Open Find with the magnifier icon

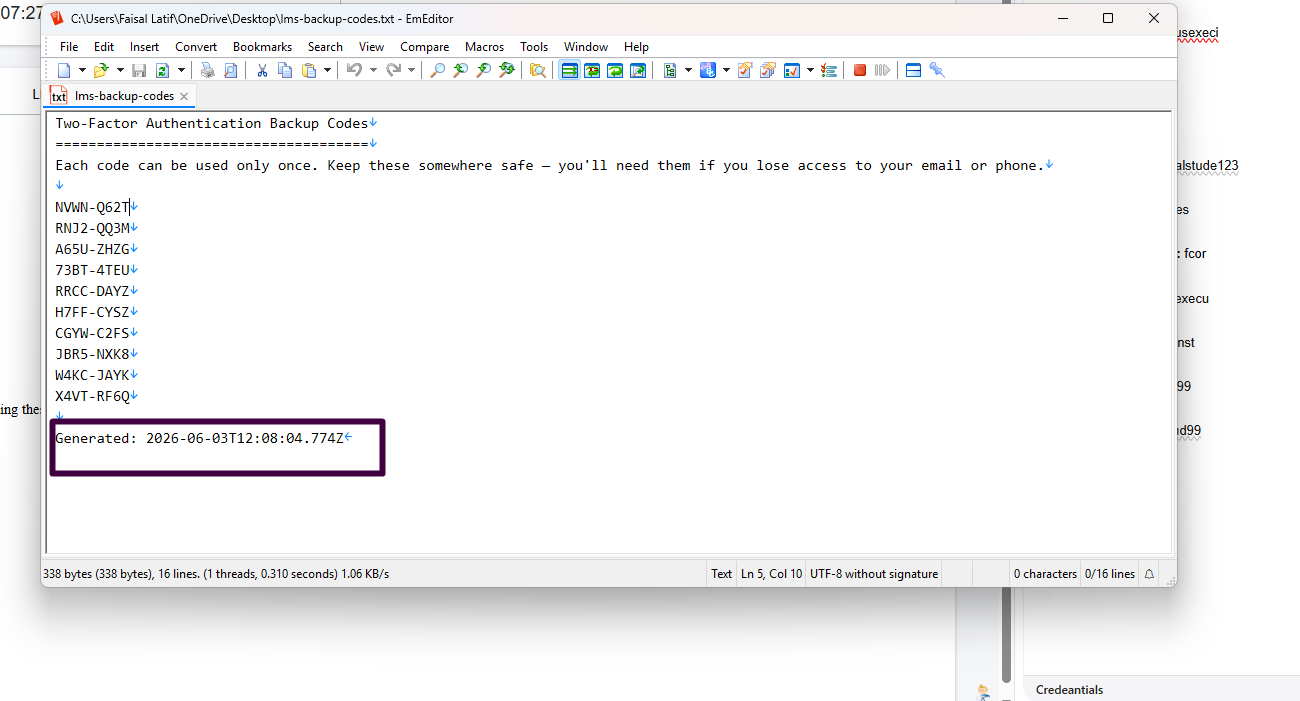pyautogui.click(x=437, y=70)
